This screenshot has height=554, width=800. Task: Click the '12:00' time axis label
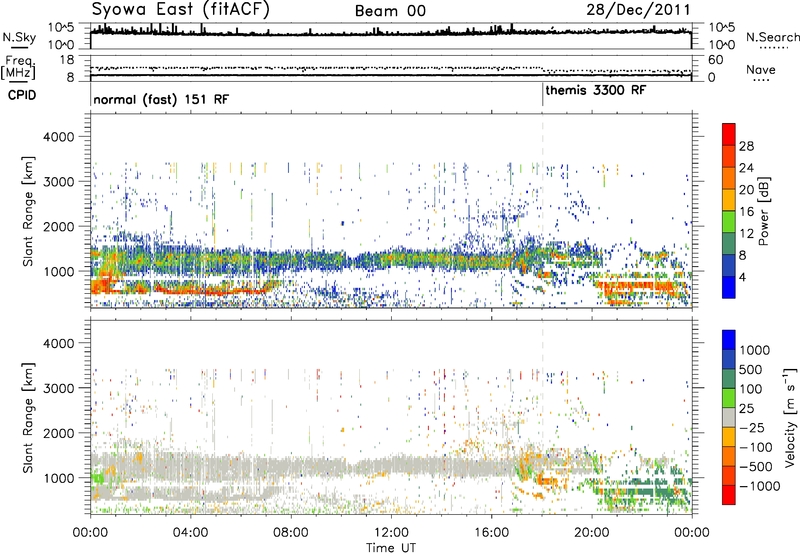coord(391,532)
